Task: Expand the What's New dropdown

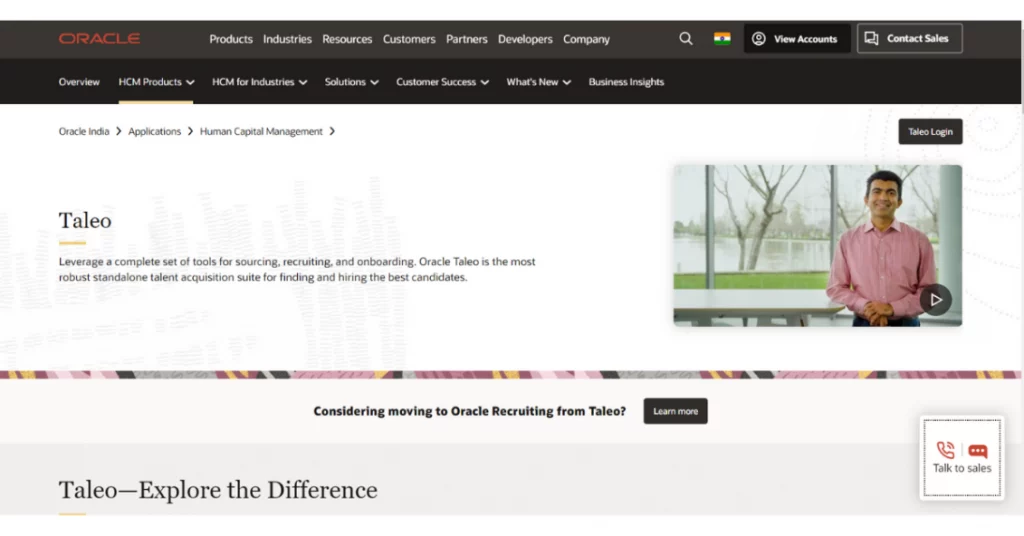Action: 538,82
